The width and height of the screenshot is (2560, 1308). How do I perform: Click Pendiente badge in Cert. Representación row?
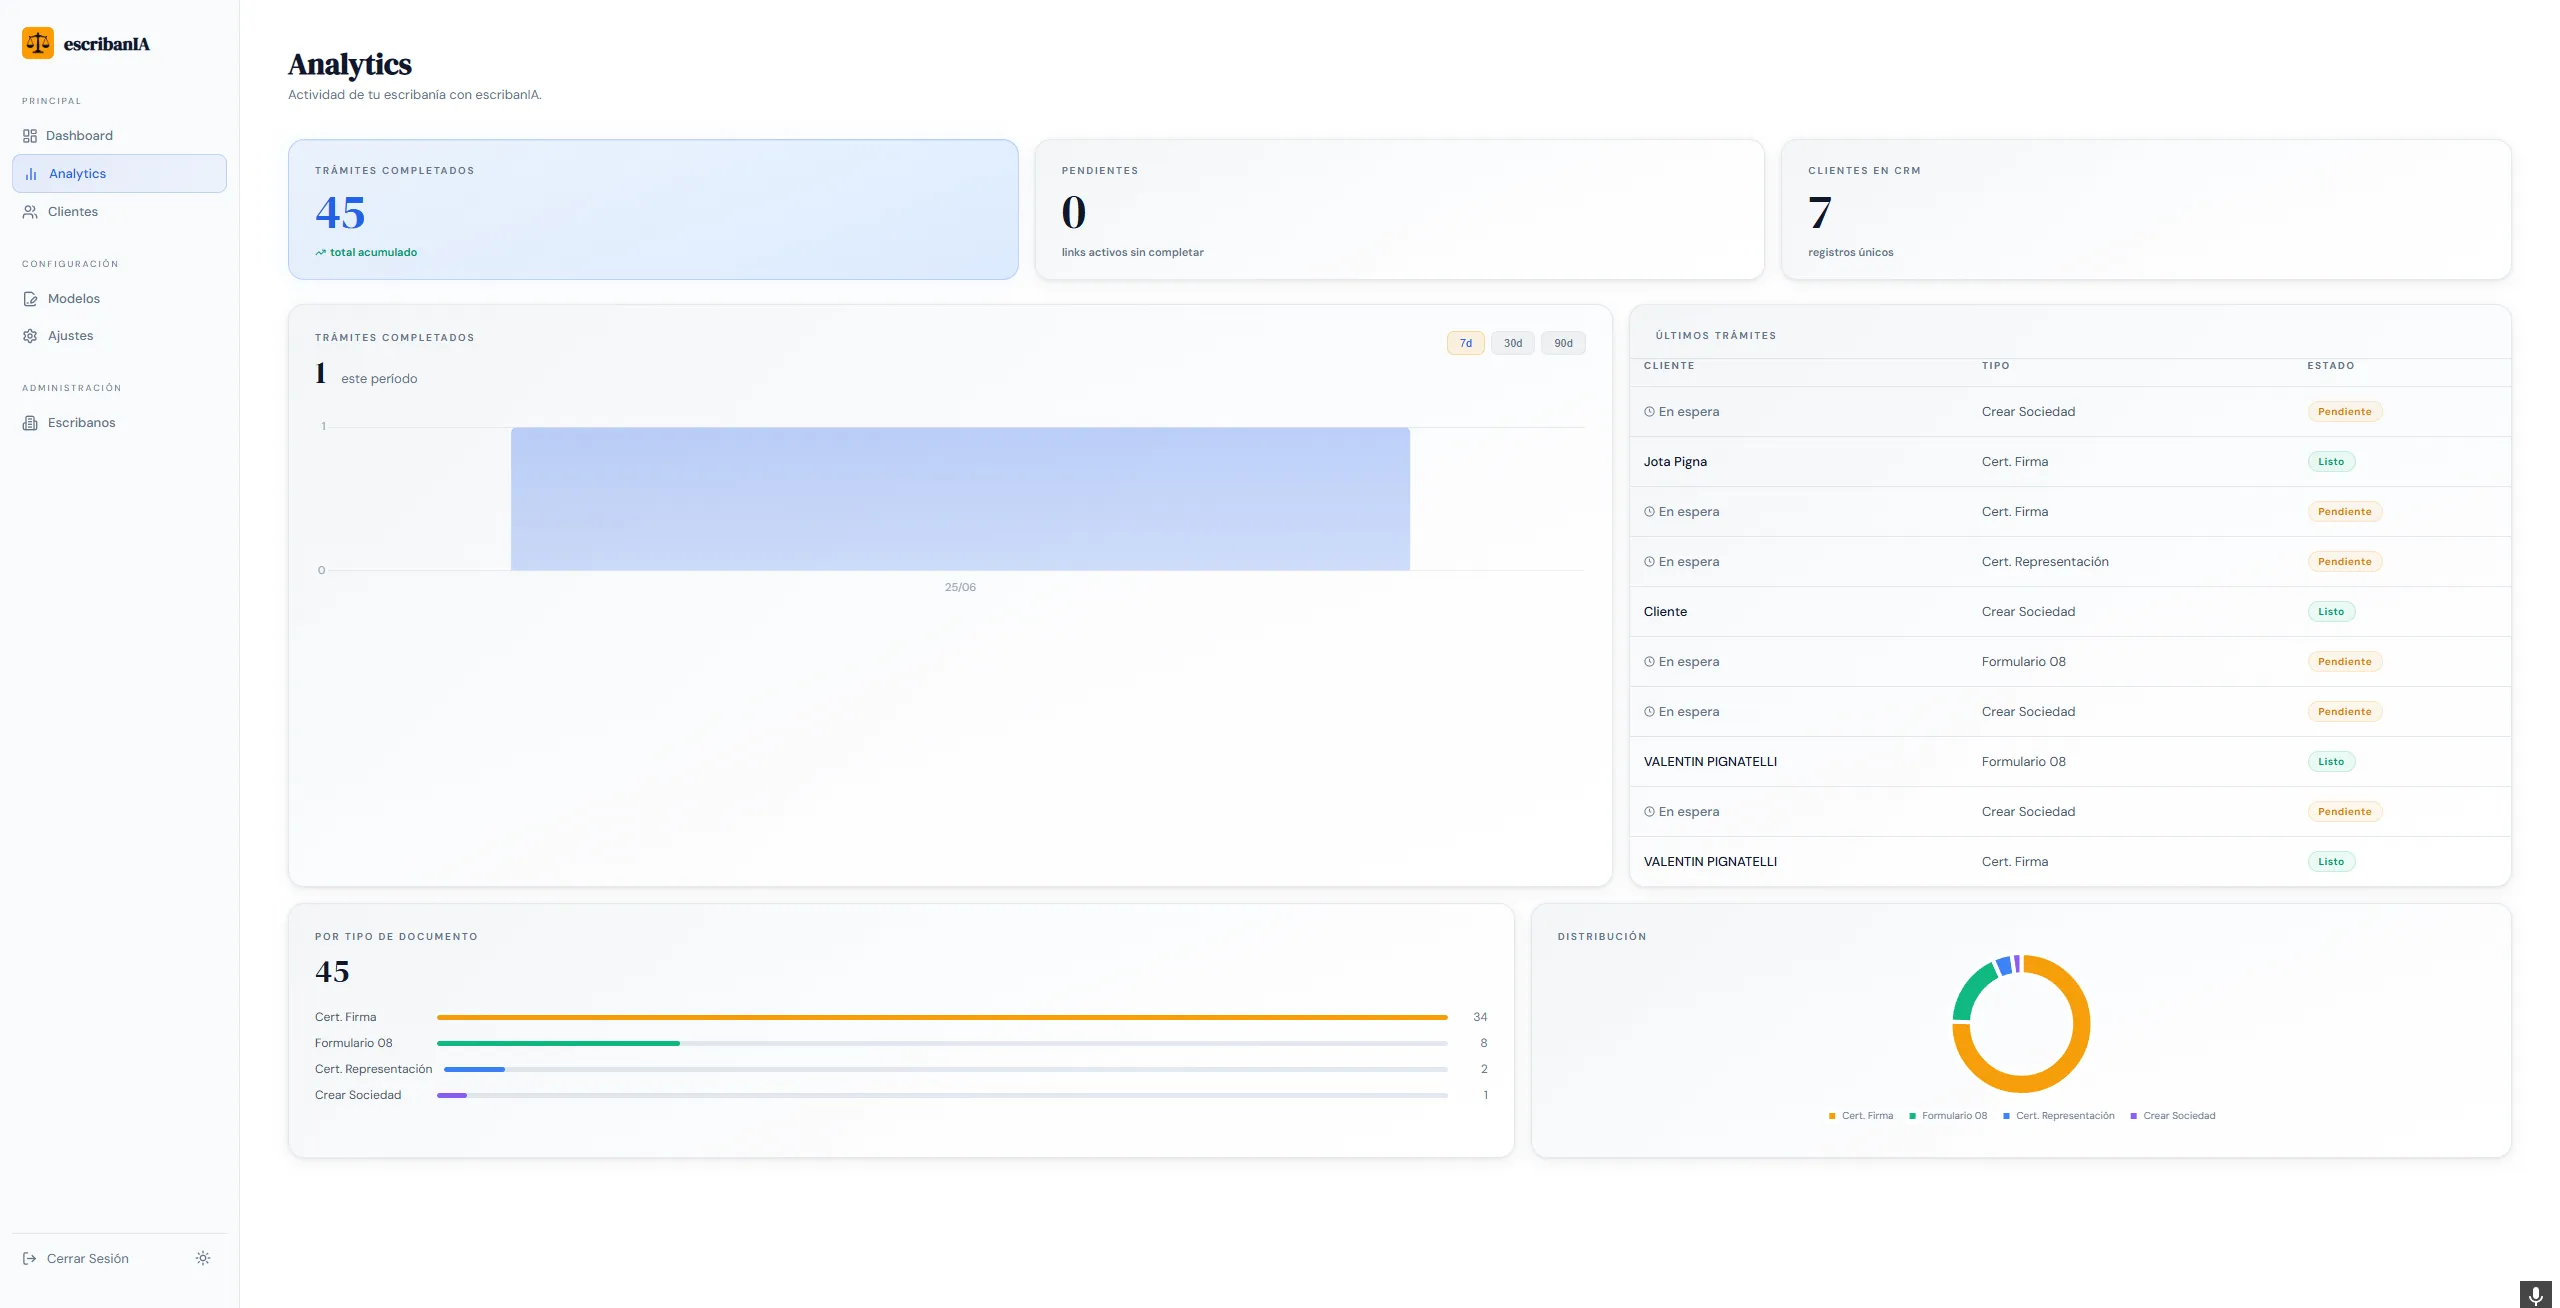(2345, 562)
